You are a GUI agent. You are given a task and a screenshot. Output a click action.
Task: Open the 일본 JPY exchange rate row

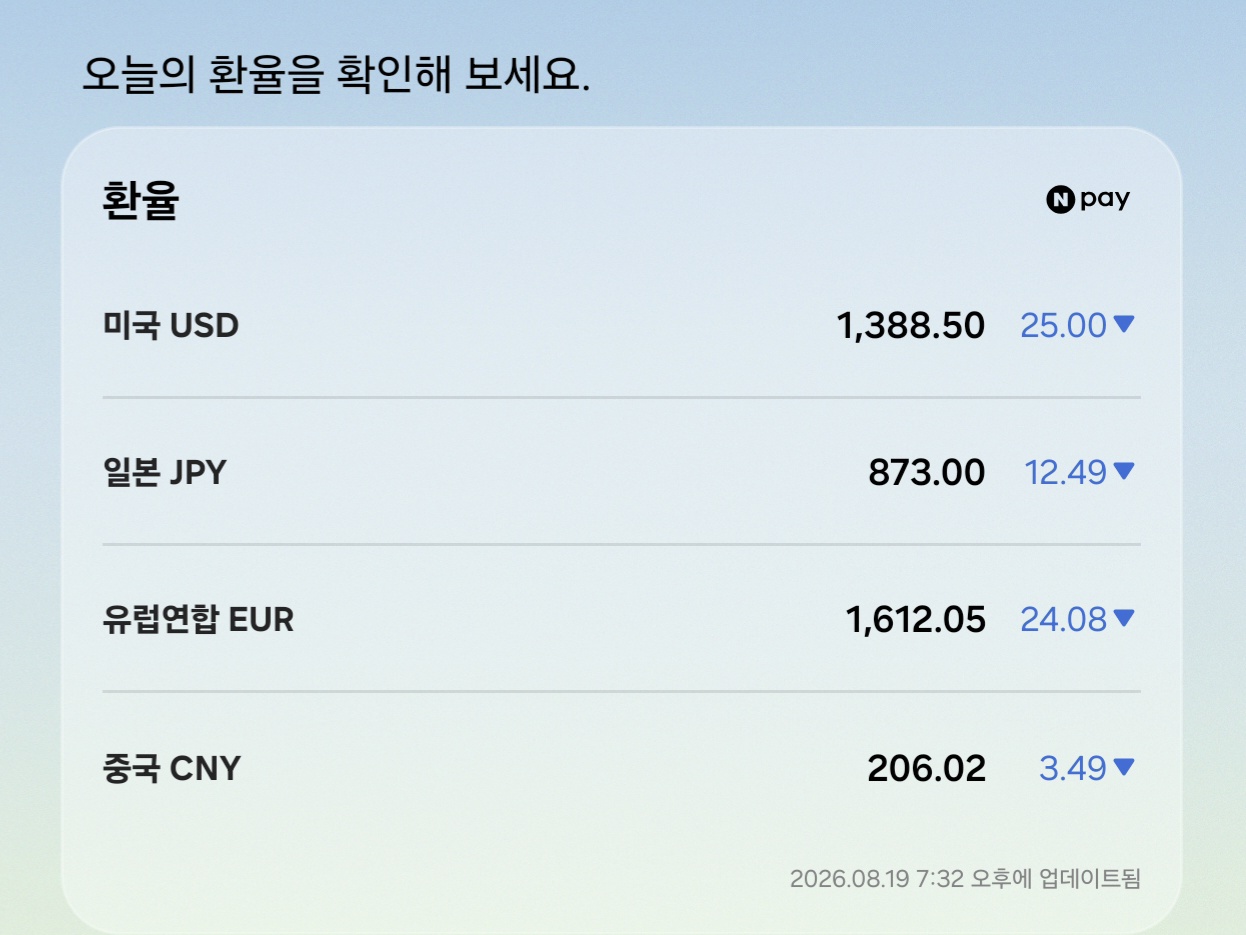tap(621, 472)
